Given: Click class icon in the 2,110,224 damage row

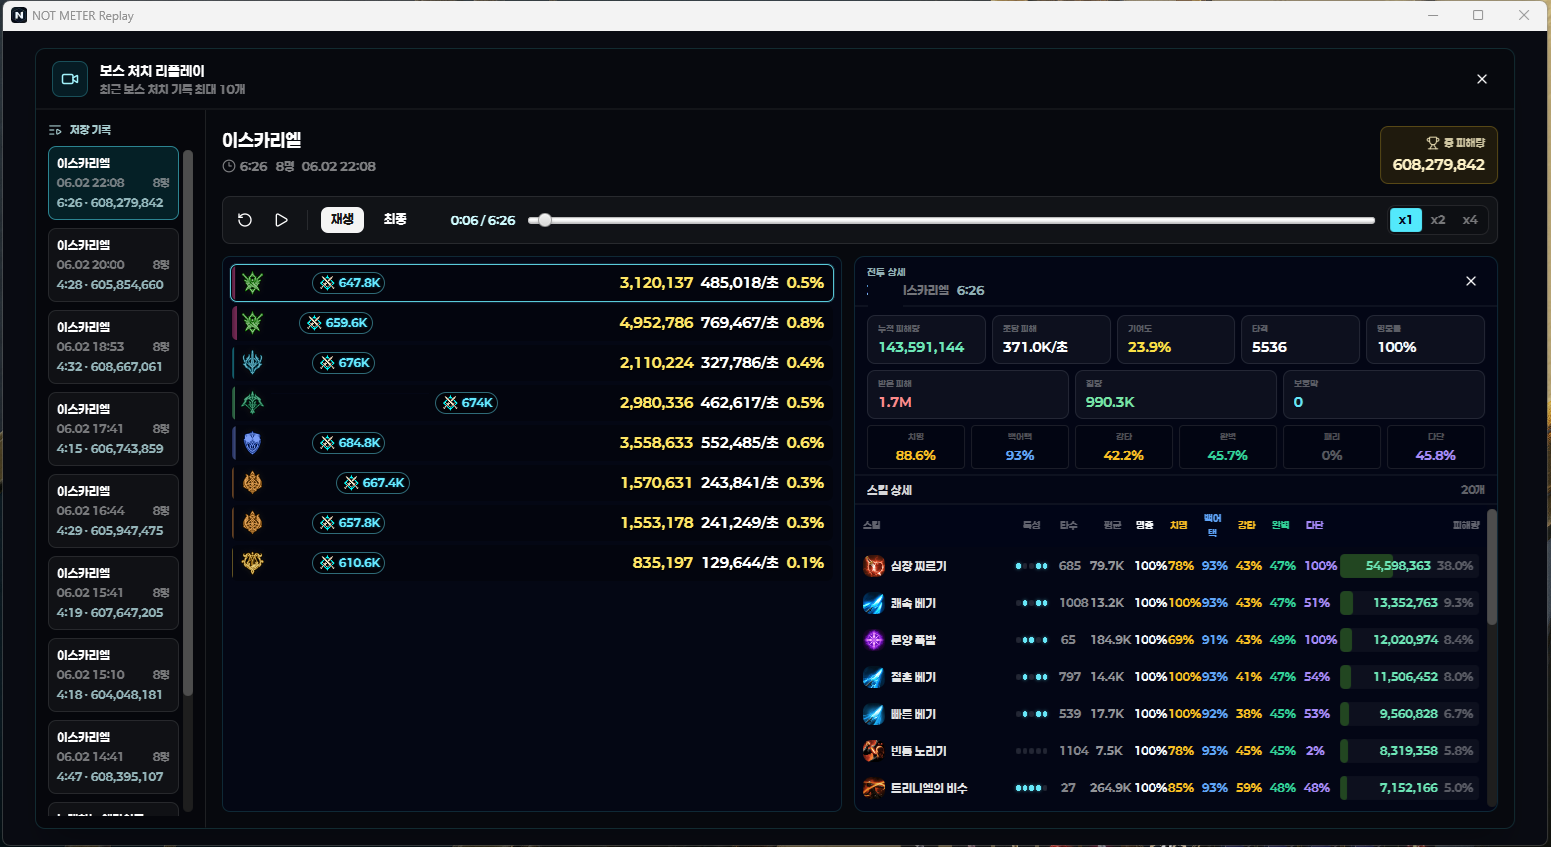Looking at the screenshot, I should coord(252,363).
